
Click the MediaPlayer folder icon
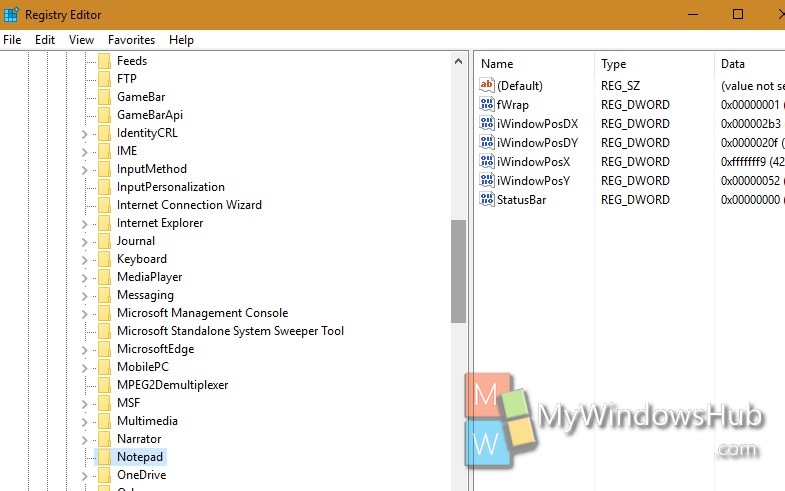pos(104,277)
